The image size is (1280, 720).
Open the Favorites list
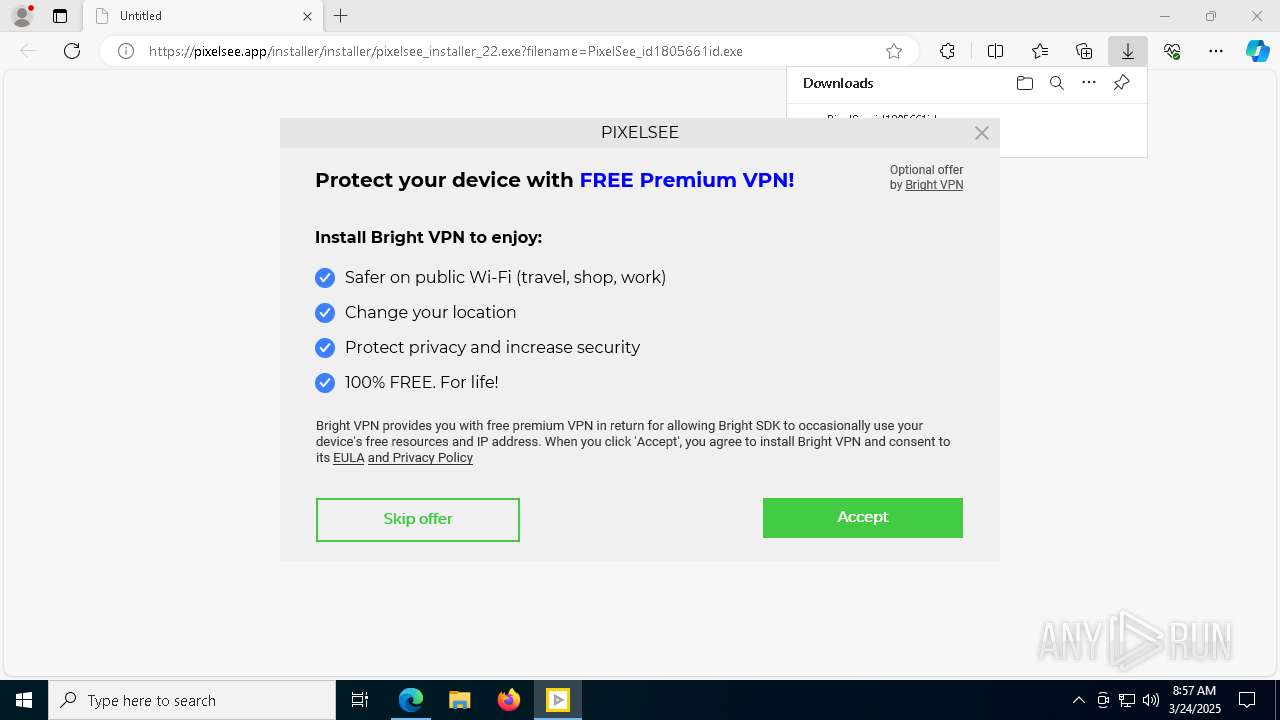[1040, 51]
